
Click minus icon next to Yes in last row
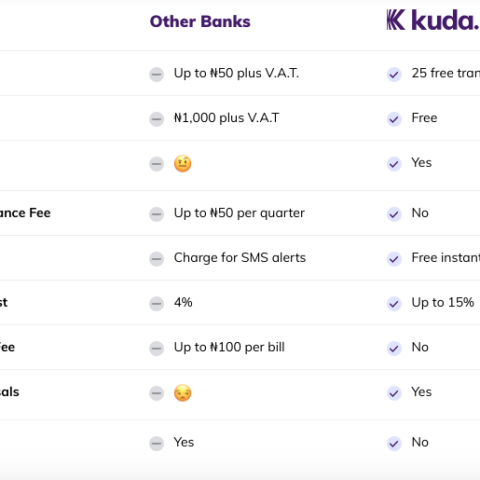156,443
